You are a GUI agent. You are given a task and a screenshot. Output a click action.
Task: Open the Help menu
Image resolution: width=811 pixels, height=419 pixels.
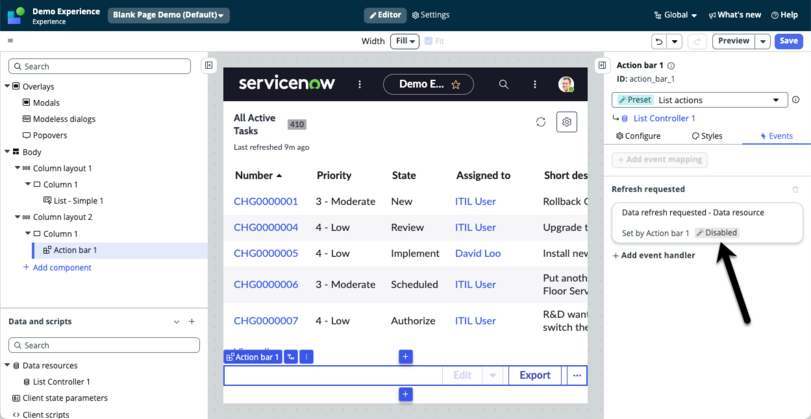(784, 15)
